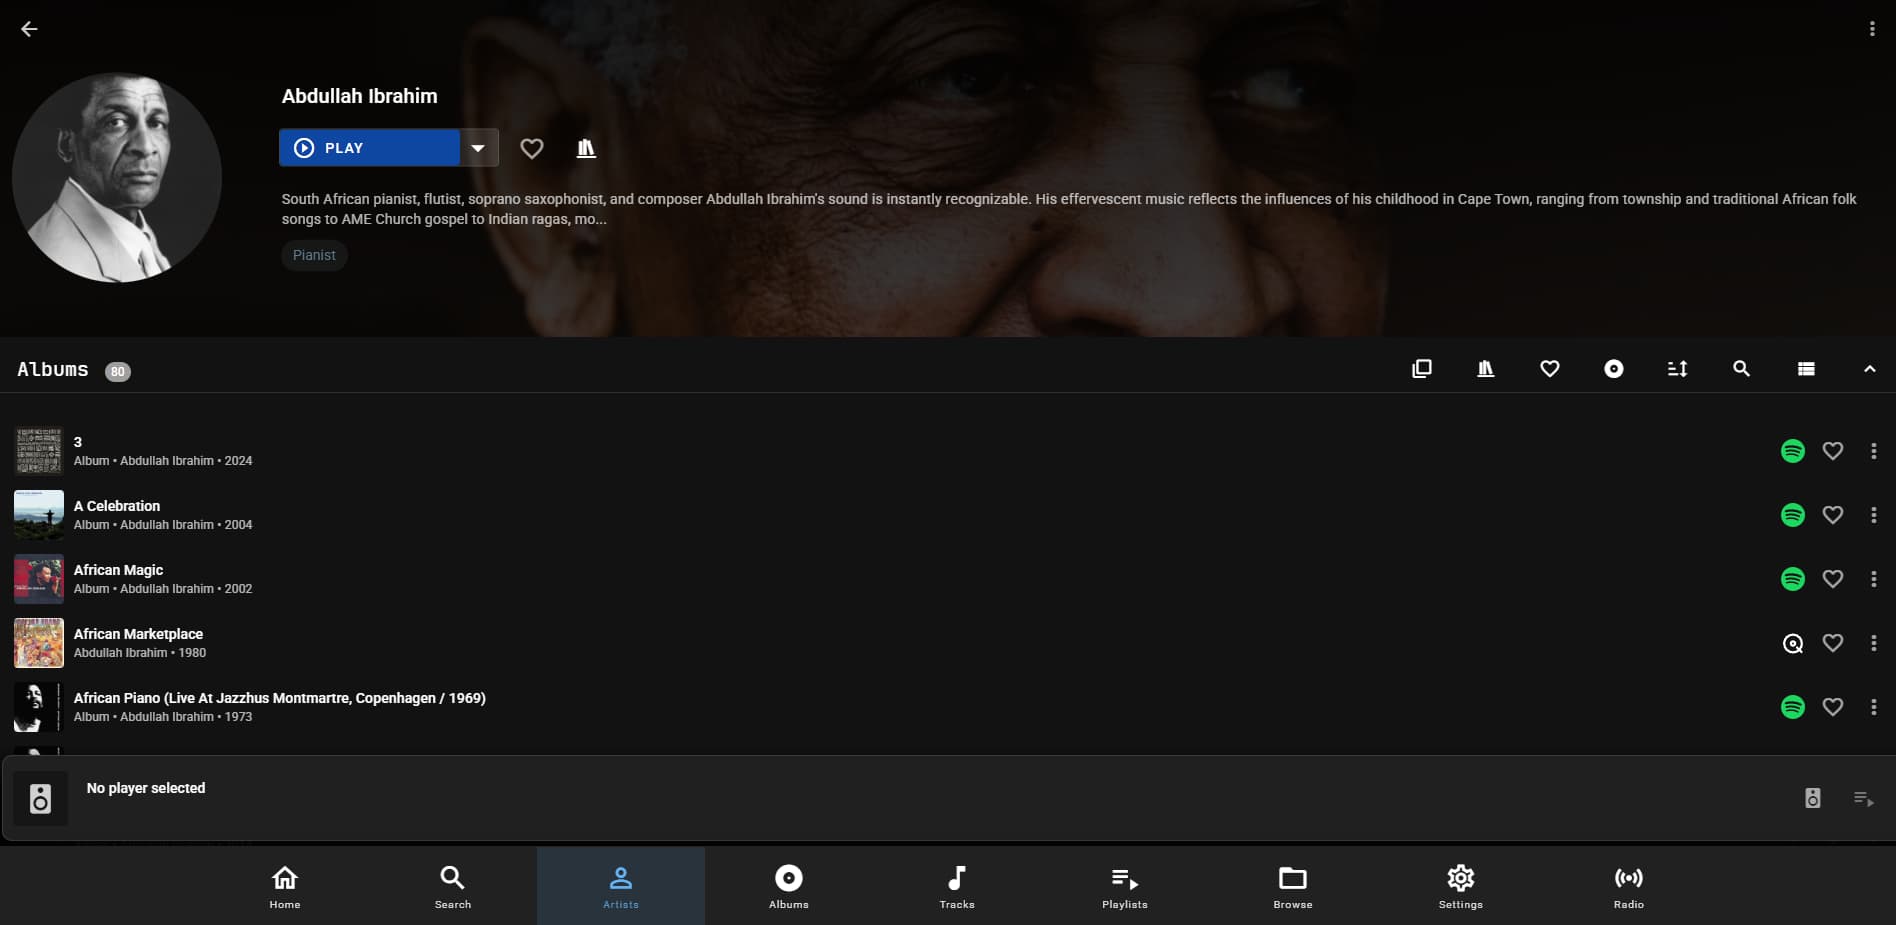1896x925 pixels.
Task: Open the Play button dropdown arrow
Action: (478, 148)
